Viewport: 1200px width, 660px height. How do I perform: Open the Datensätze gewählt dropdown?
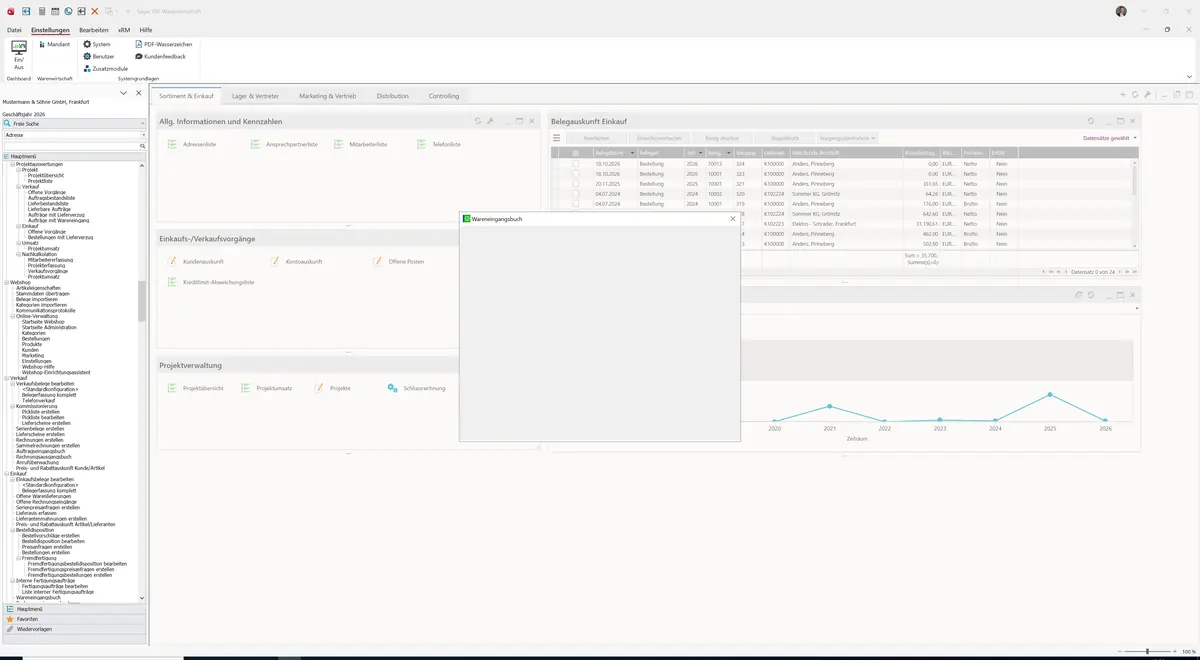pos(1110,138)
